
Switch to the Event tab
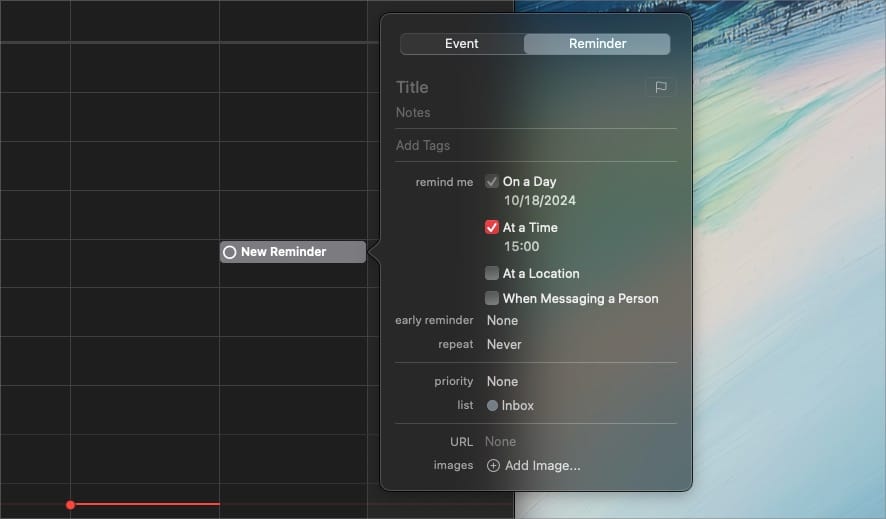point(462,43)
